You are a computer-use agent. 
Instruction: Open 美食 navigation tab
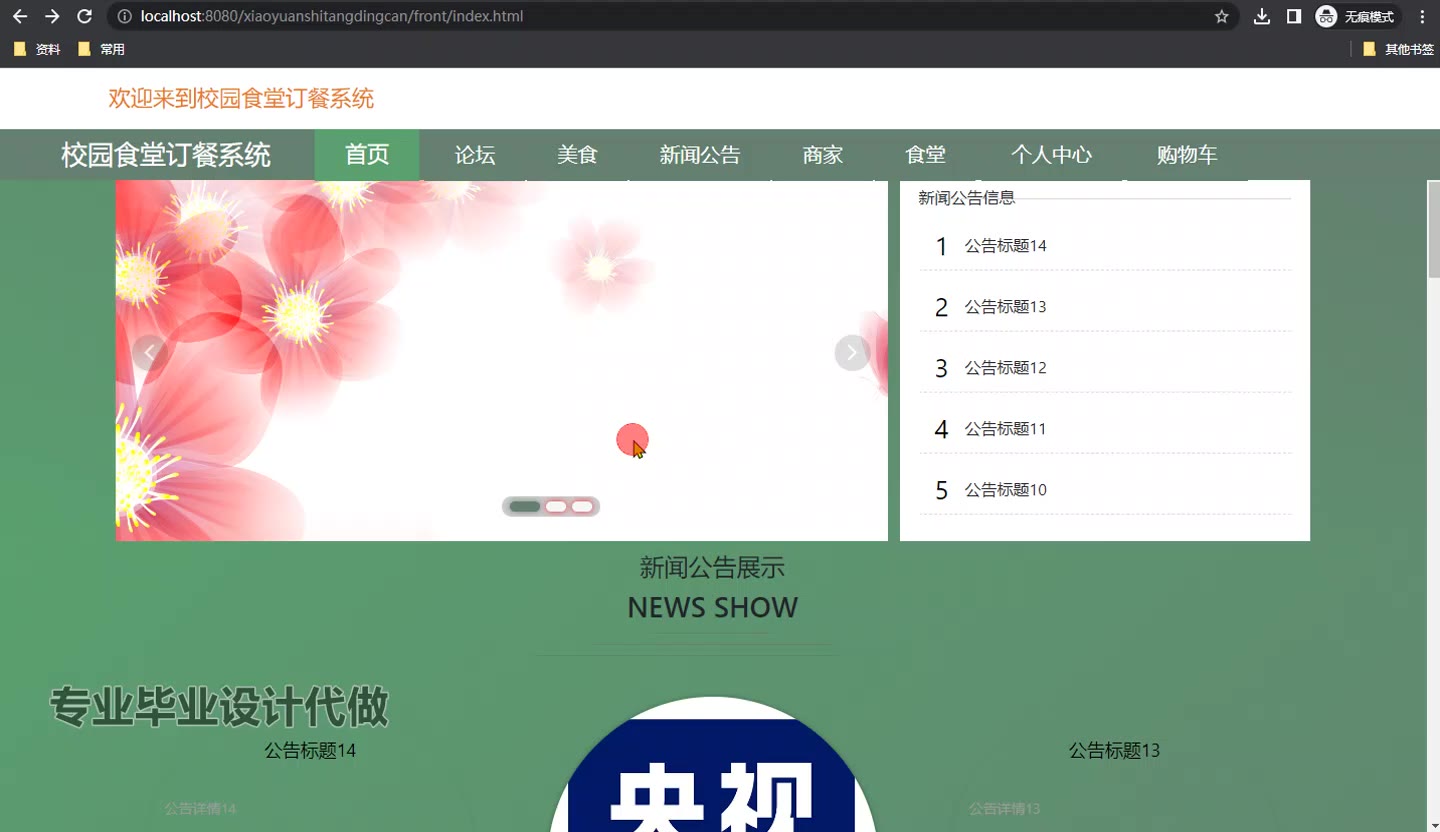[577, 155]
